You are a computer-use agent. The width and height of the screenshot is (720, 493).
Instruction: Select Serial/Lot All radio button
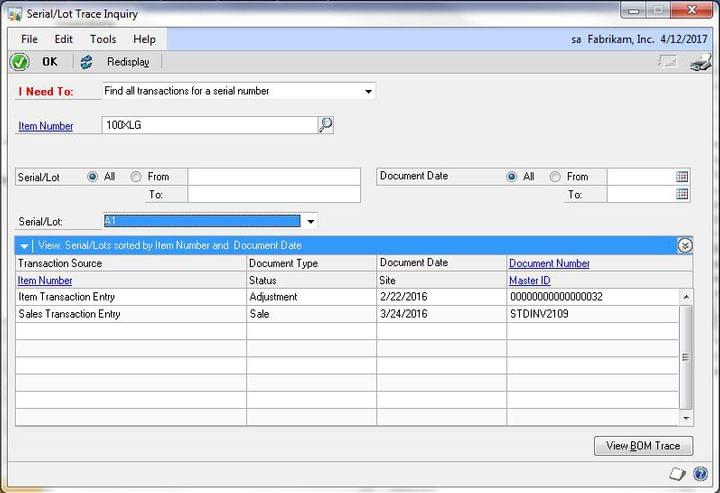click(92, 177)
